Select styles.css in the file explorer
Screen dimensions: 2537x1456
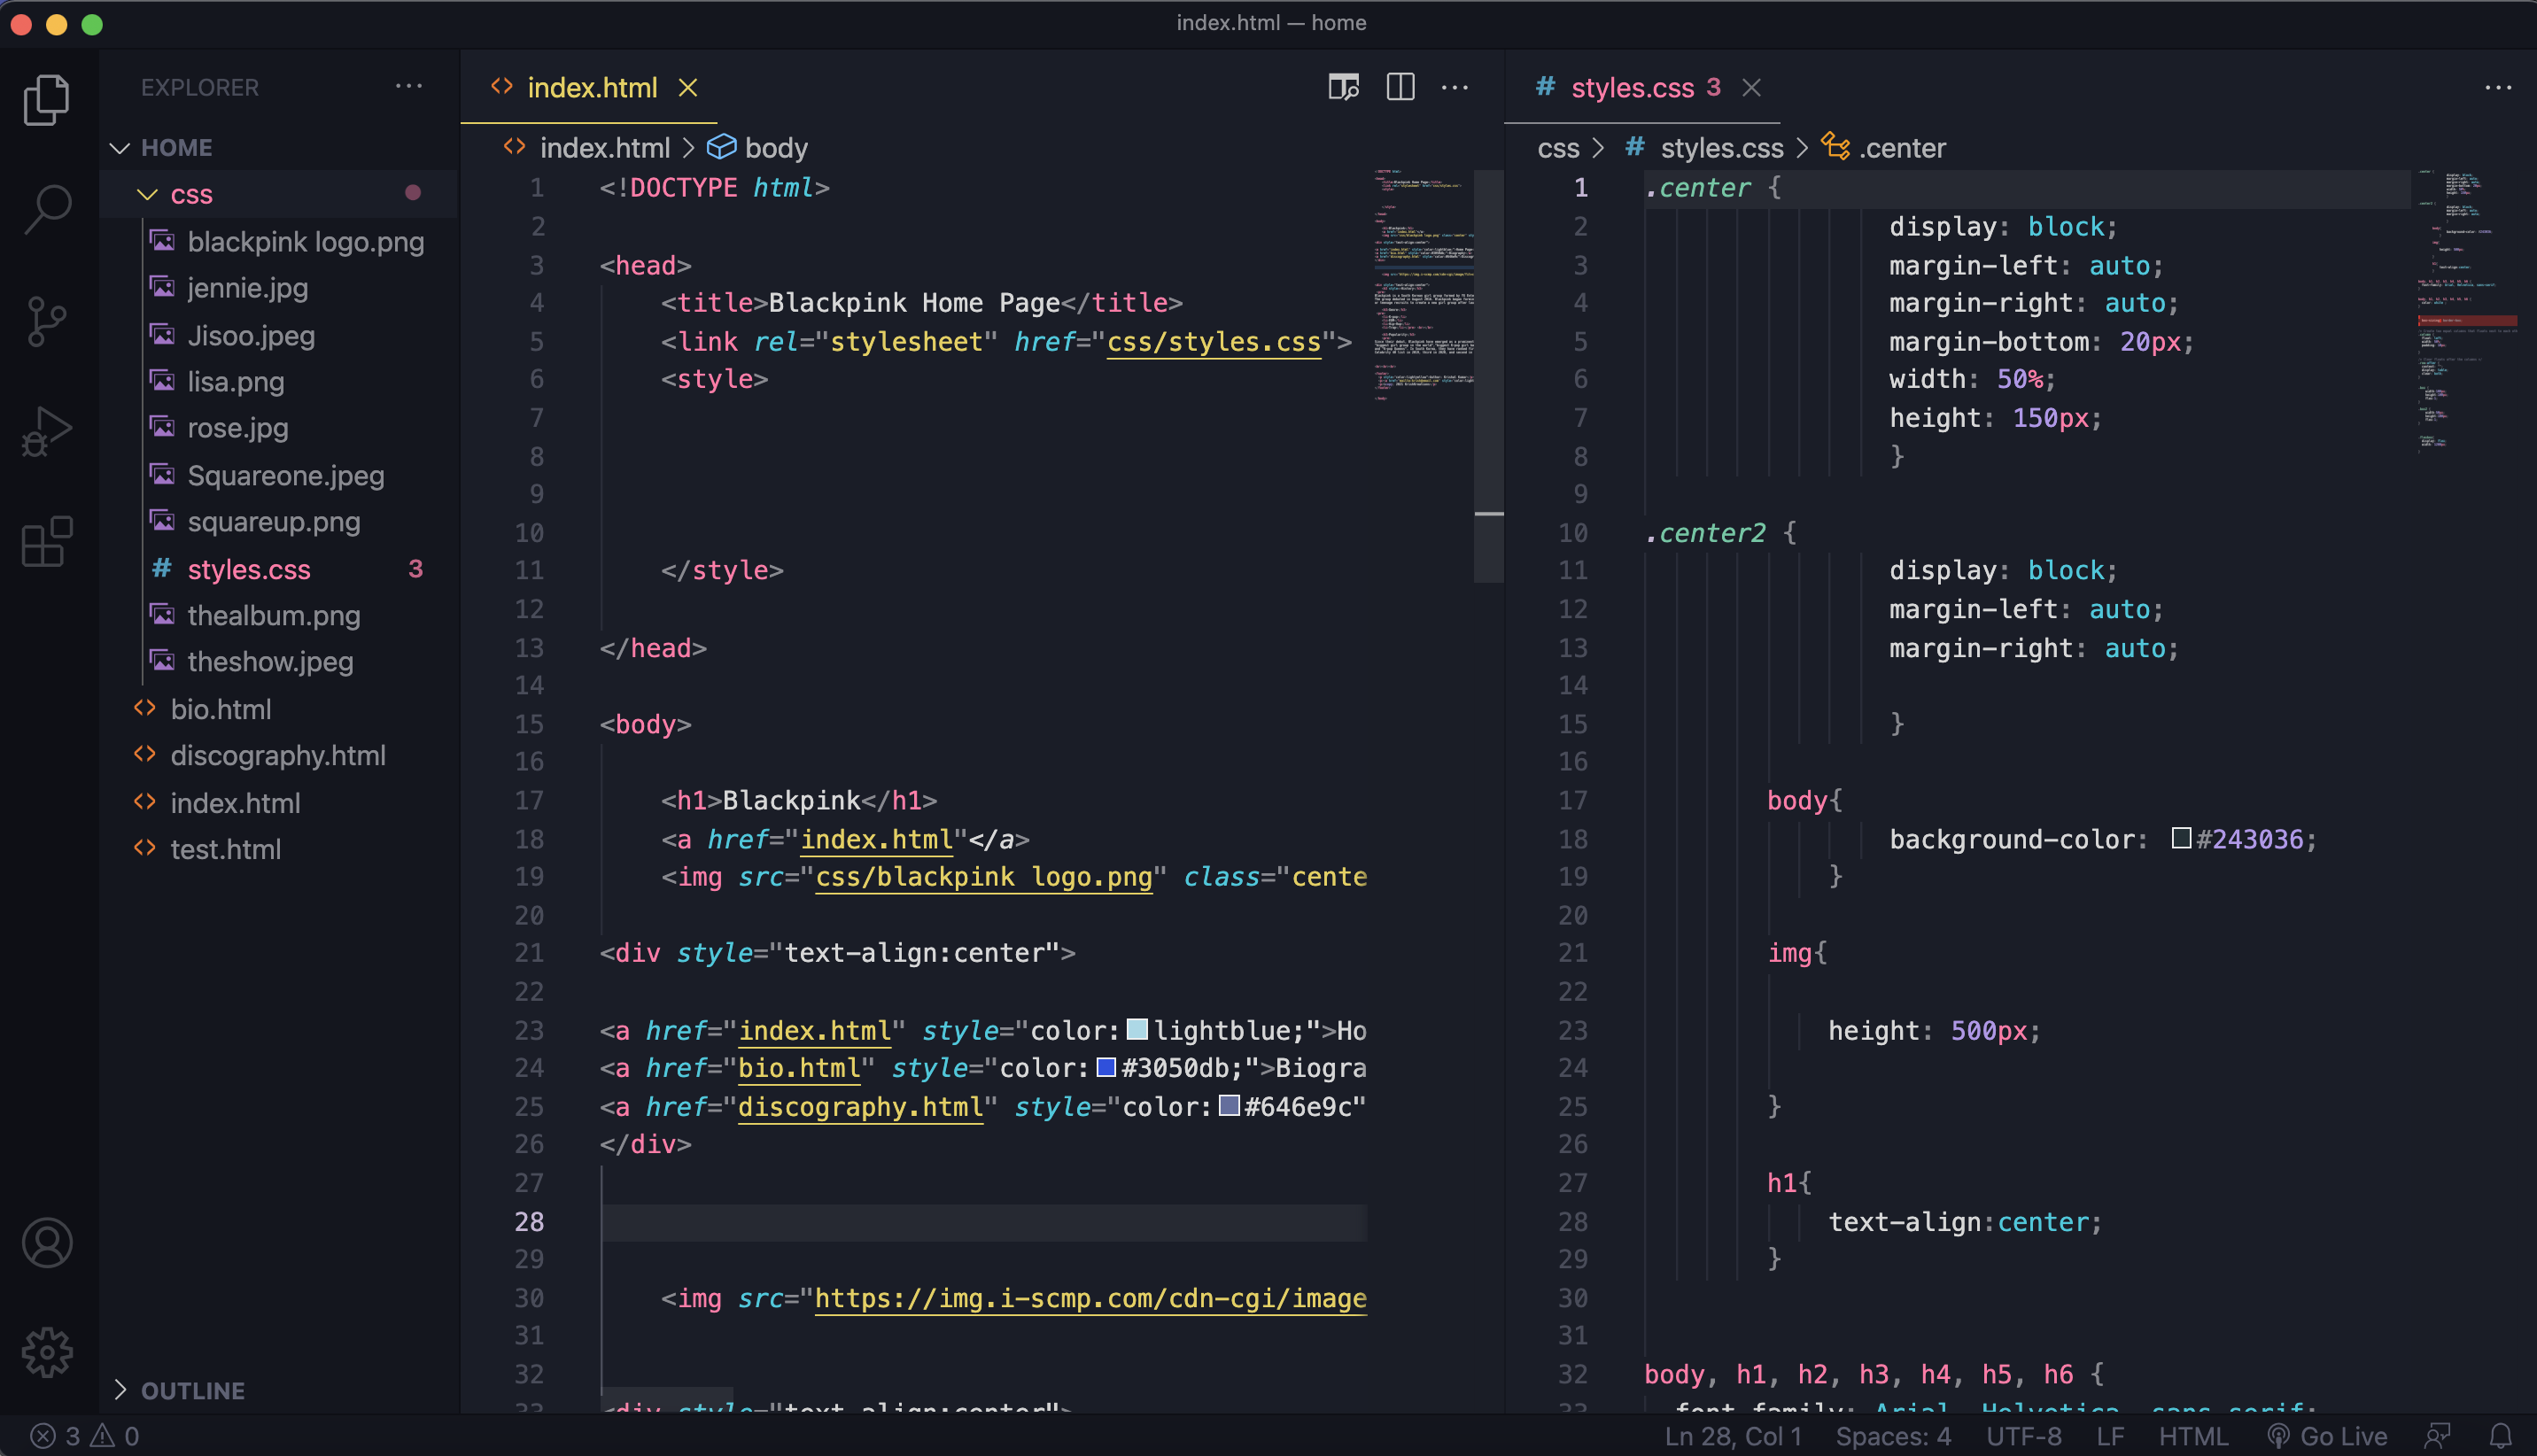point(248,569)
